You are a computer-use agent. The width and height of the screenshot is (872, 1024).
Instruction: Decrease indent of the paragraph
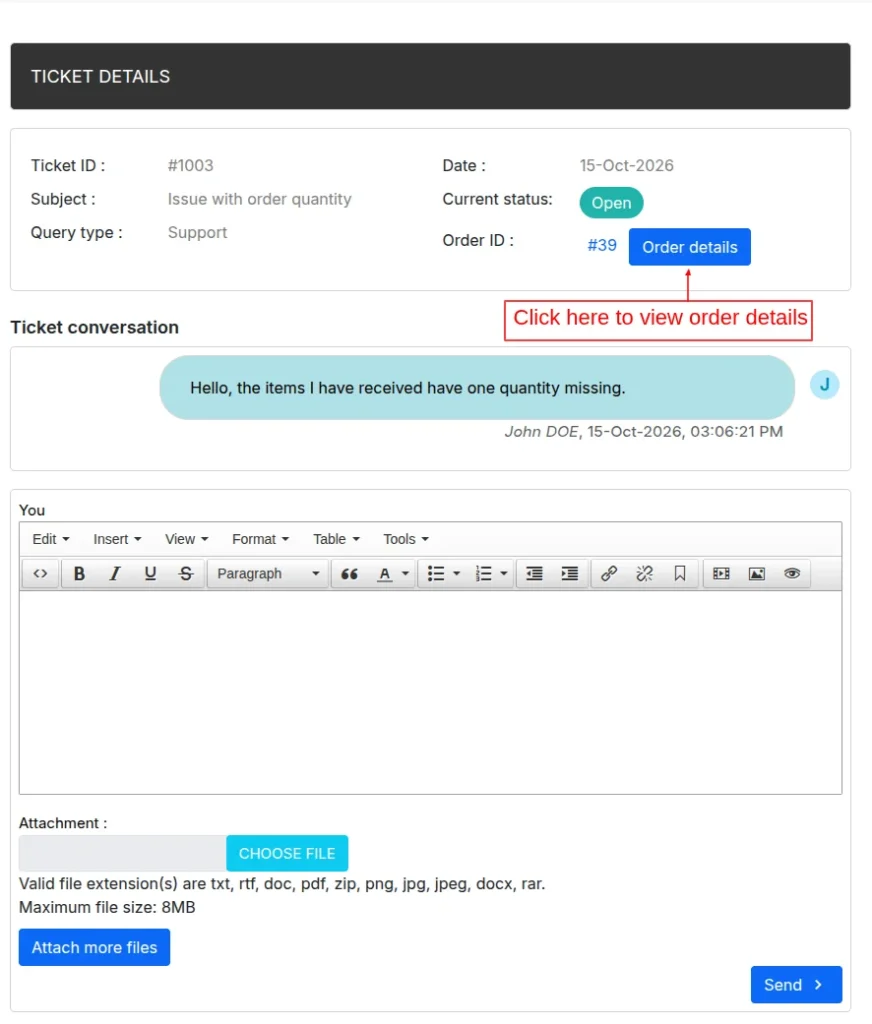[x=534, y=573]
